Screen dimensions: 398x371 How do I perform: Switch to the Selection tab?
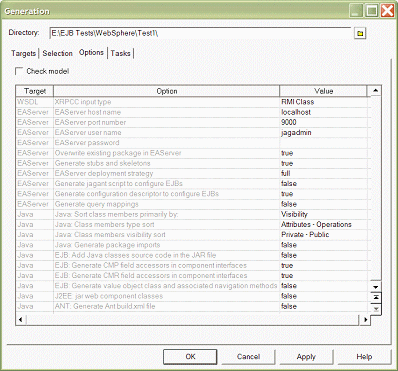click(57, 53)
